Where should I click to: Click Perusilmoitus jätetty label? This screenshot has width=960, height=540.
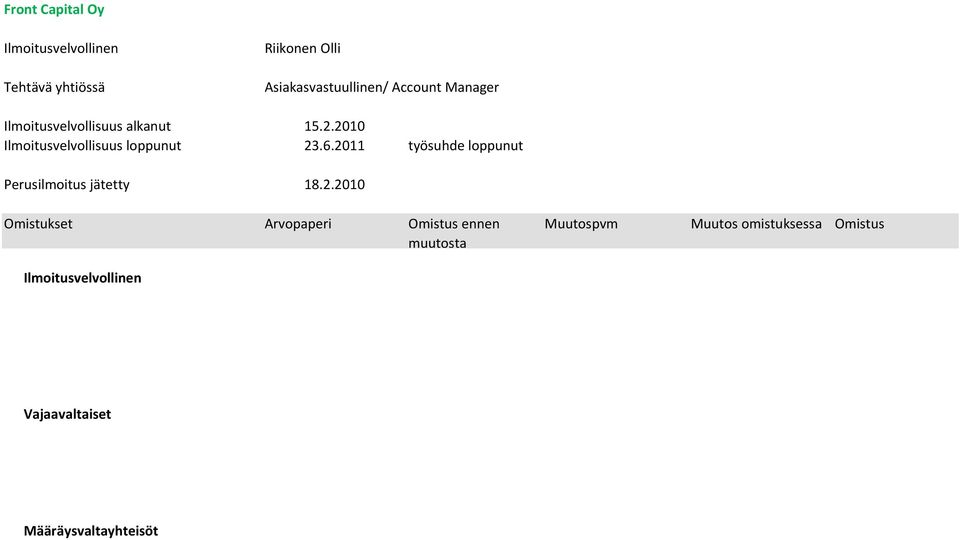click(x=67, y=184)
